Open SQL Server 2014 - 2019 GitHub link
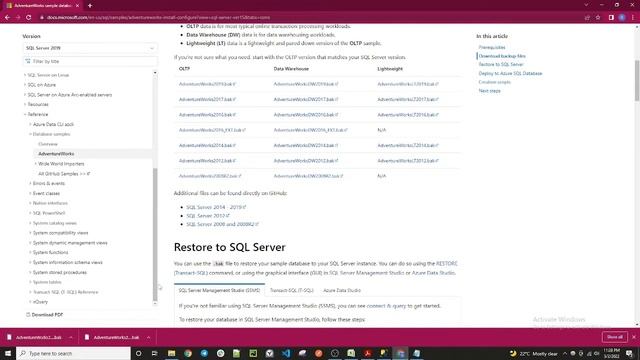This screenshot has height=360, width=640. tap(216, 207)
